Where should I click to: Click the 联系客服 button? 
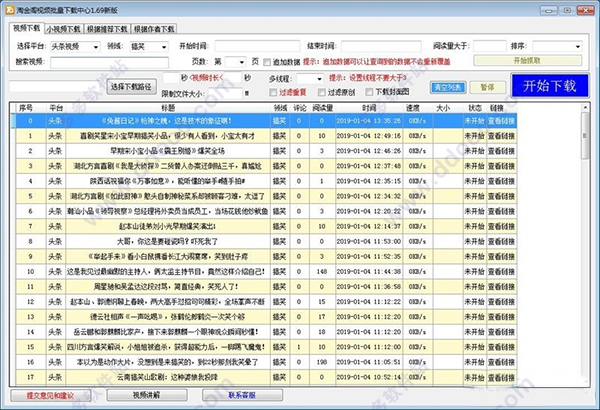(x=242, y=395)
